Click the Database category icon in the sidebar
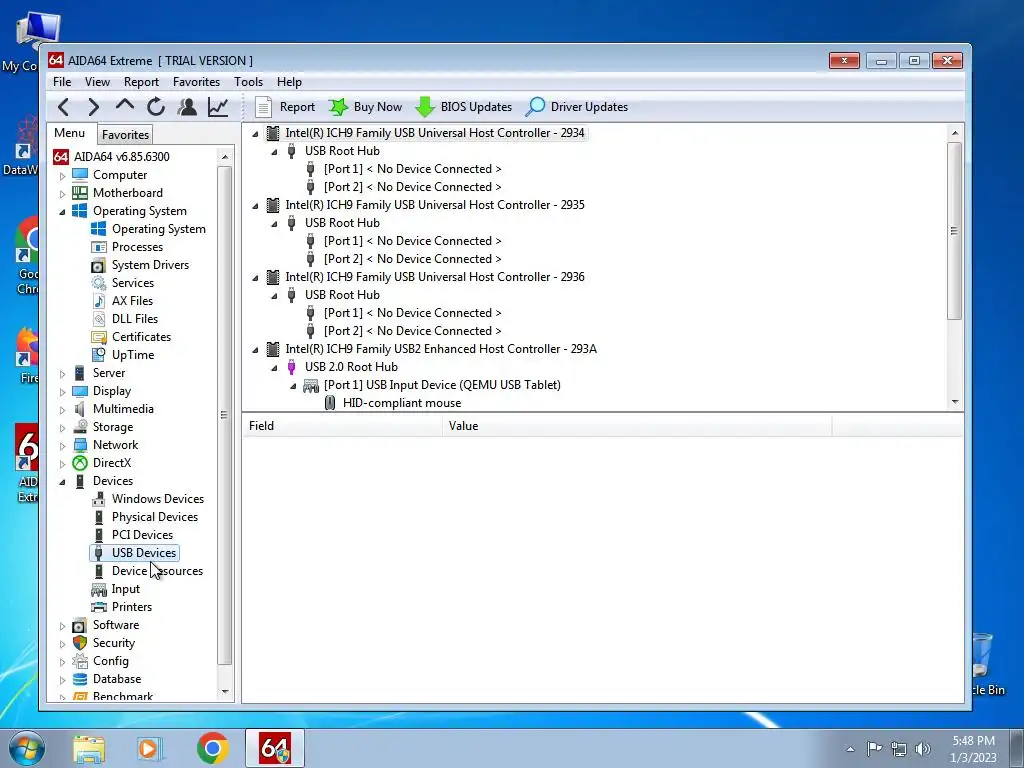The height and width of the screenshot is (768, 1024). click(x=80, y=679)
